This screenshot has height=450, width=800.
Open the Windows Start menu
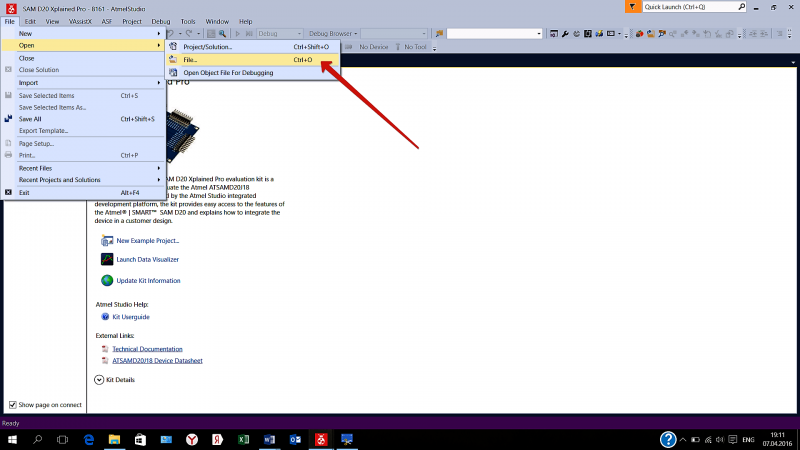[x=12, y=439]
